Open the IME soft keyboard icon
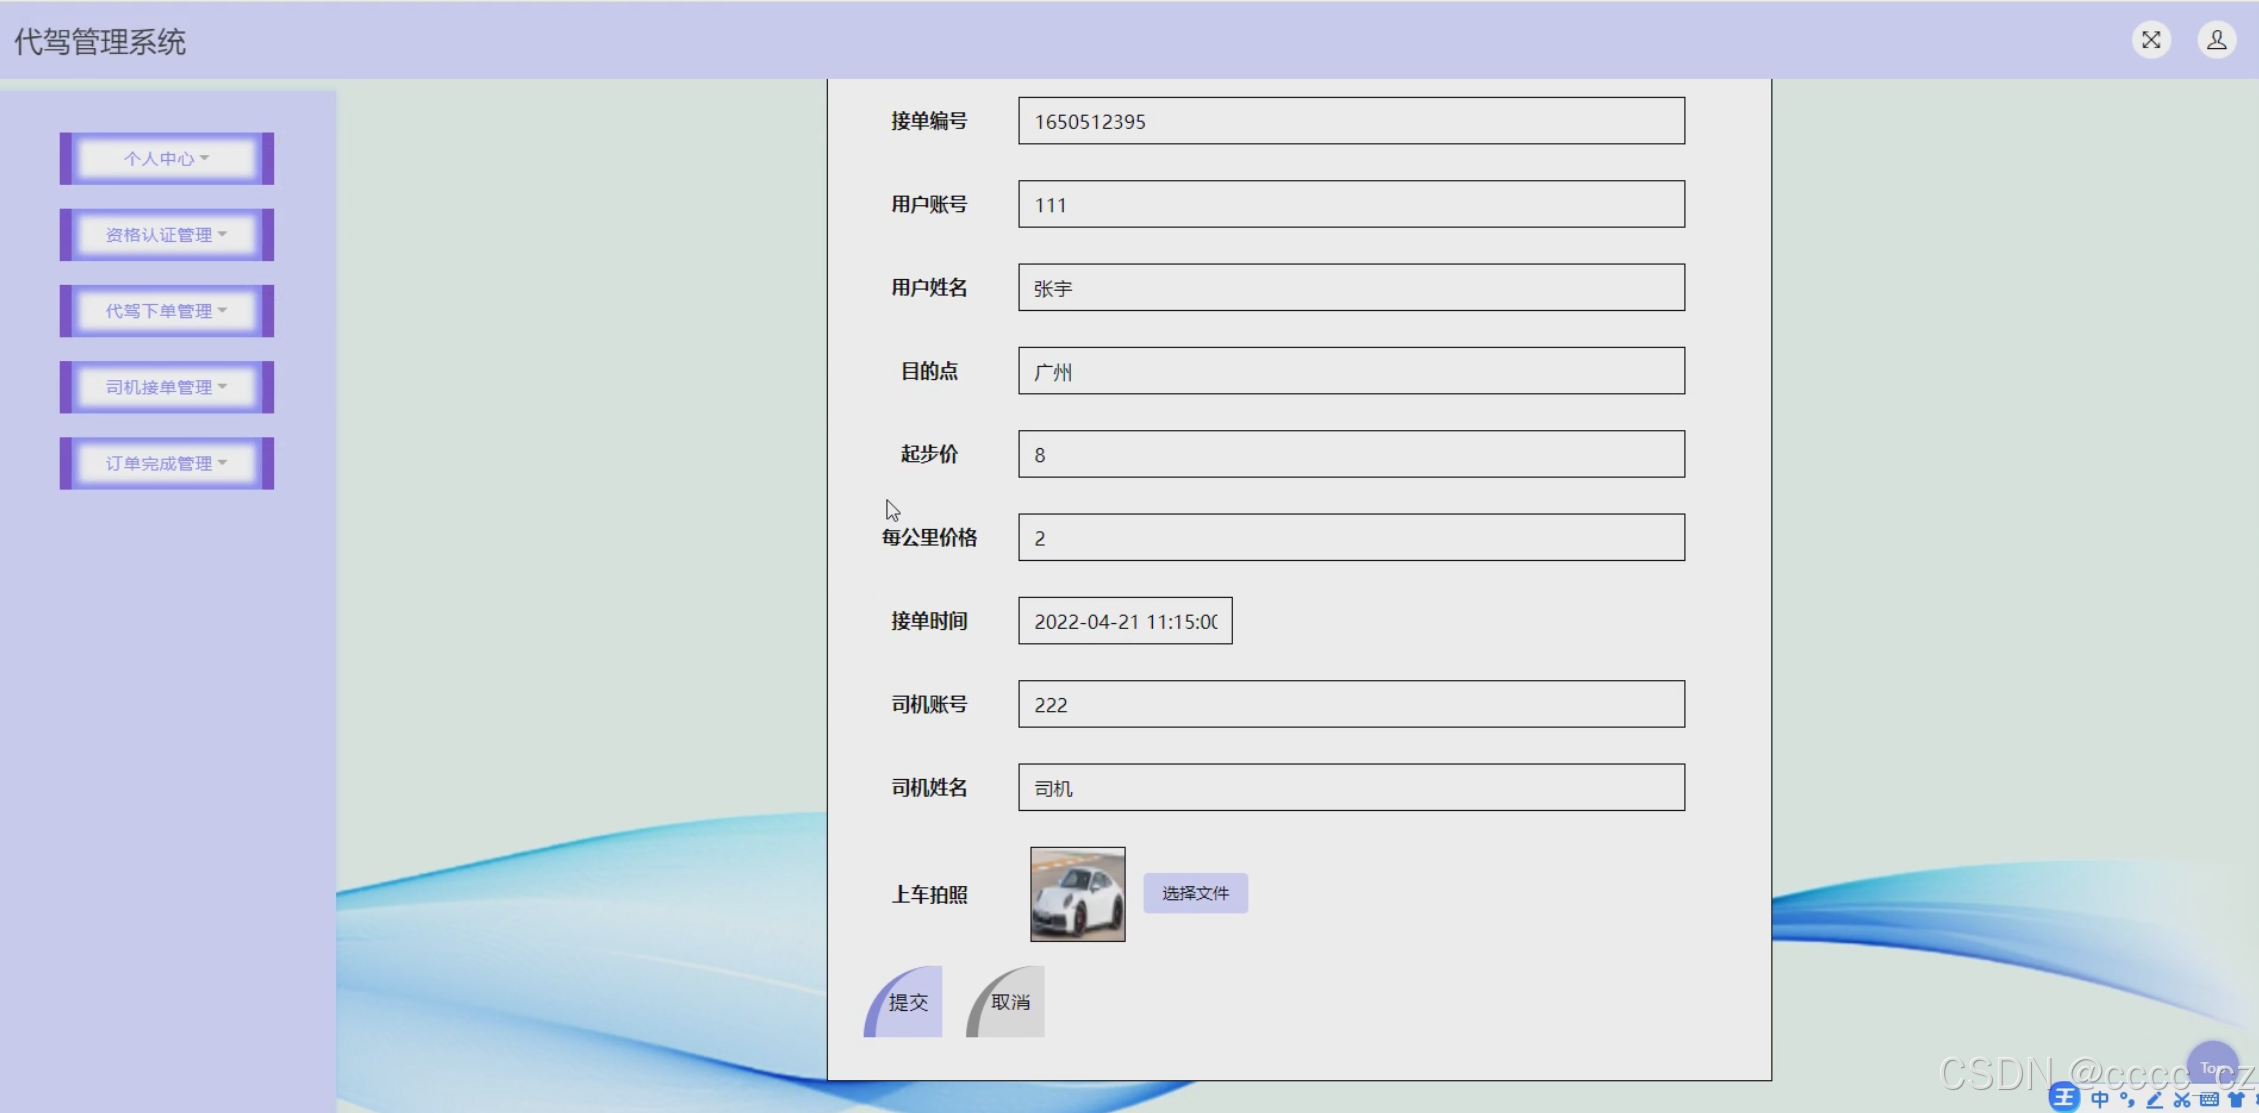Image resolution: width=2259 pixels, height=1113 pixels. point(2209,1100)
